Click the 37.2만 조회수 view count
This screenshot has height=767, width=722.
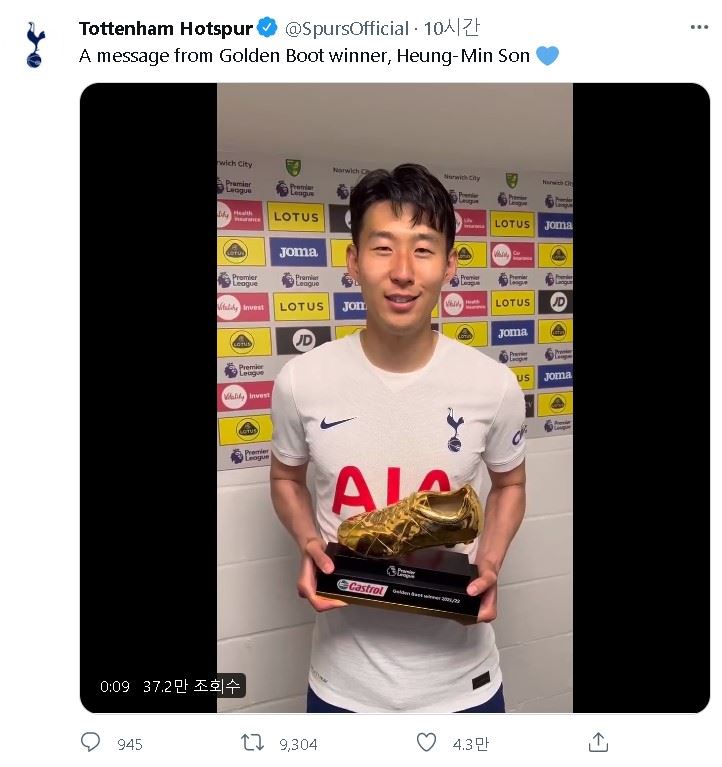pyautogui.click(x=191, y=686)
